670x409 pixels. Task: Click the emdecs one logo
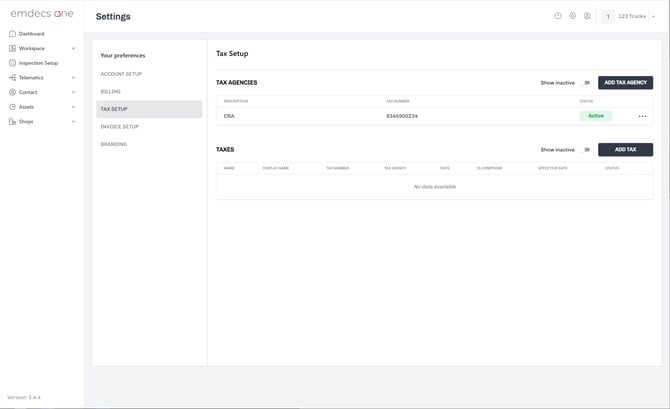42,13
